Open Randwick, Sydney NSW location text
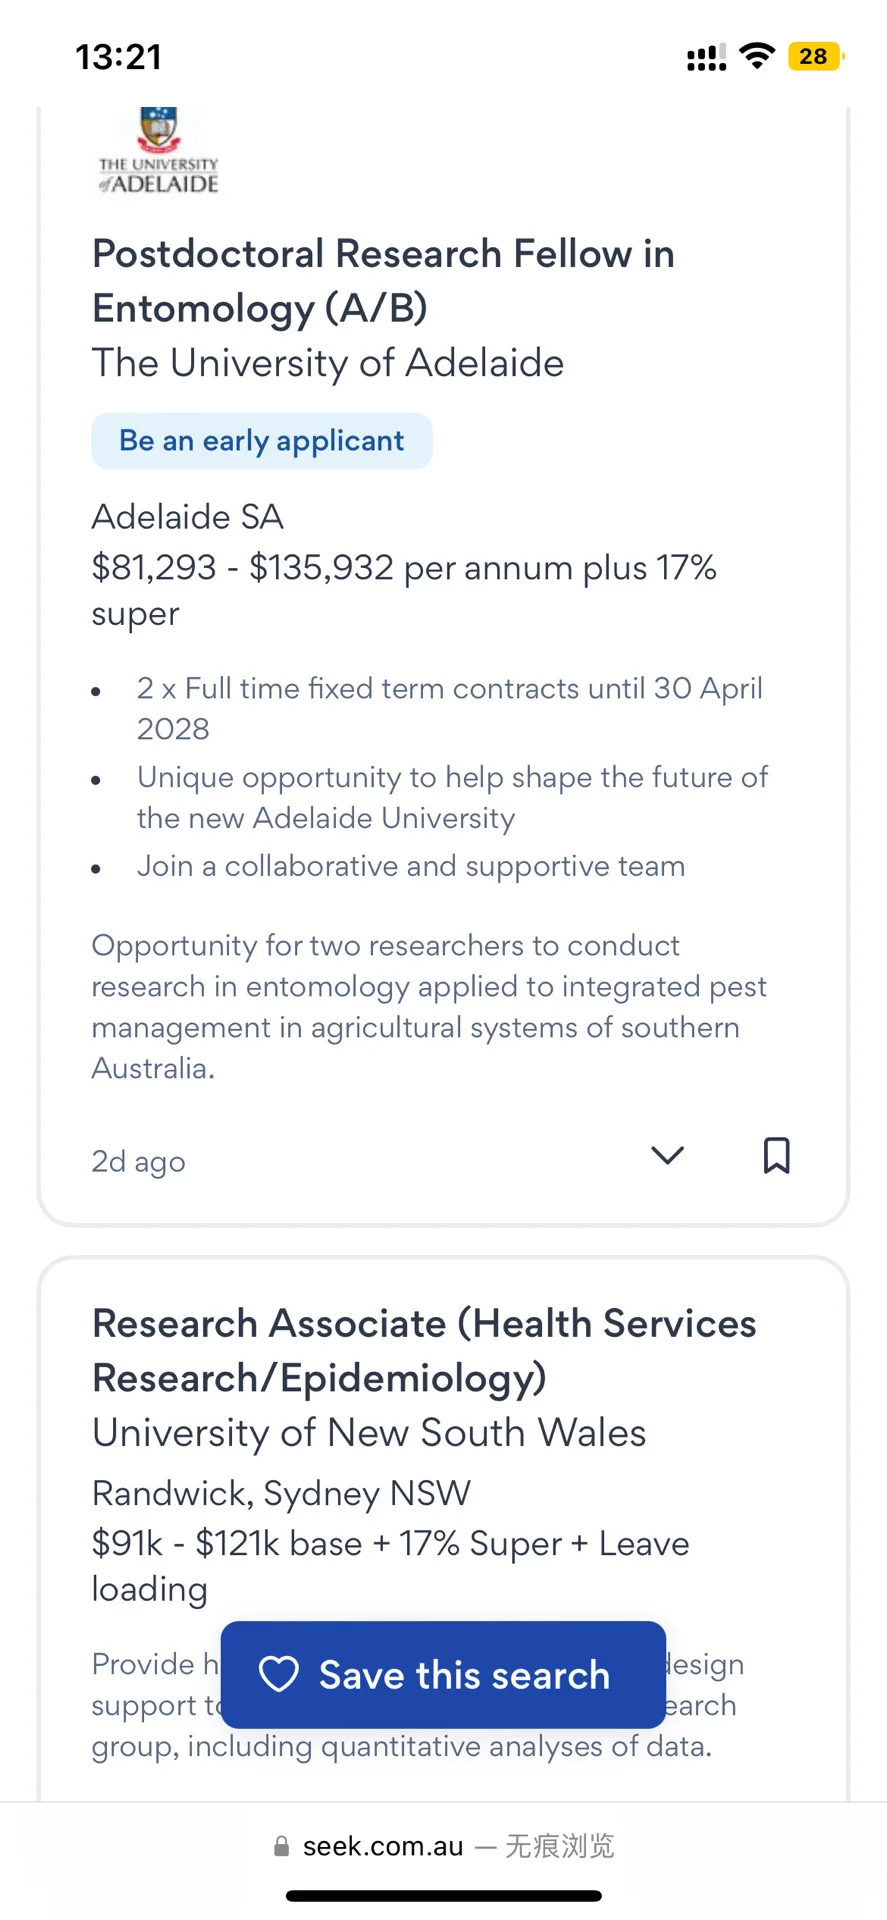The image size is (887, 1920). pyautogui.click(x=281, y=1493)
